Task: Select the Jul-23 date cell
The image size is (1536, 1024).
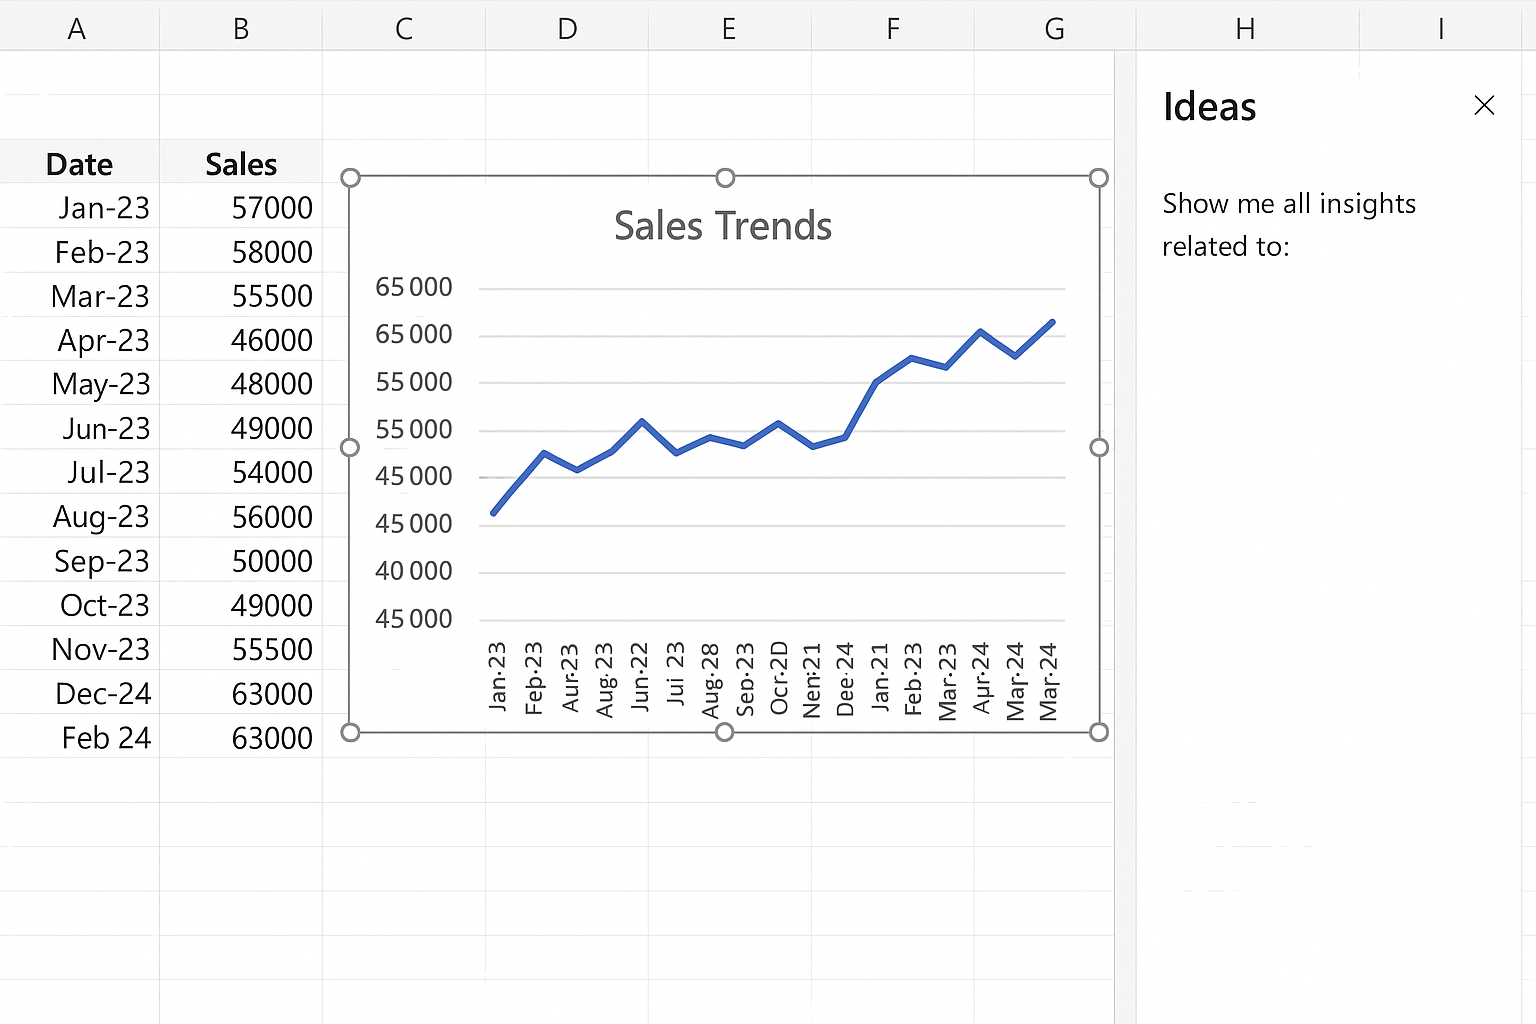Action: click(79, 471)
